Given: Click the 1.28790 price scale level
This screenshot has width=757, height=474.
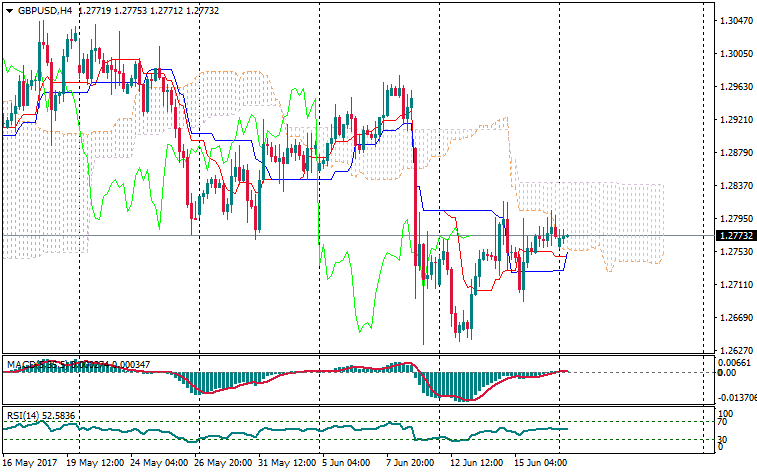Looking at the screenshot, I should coord(735,153).
